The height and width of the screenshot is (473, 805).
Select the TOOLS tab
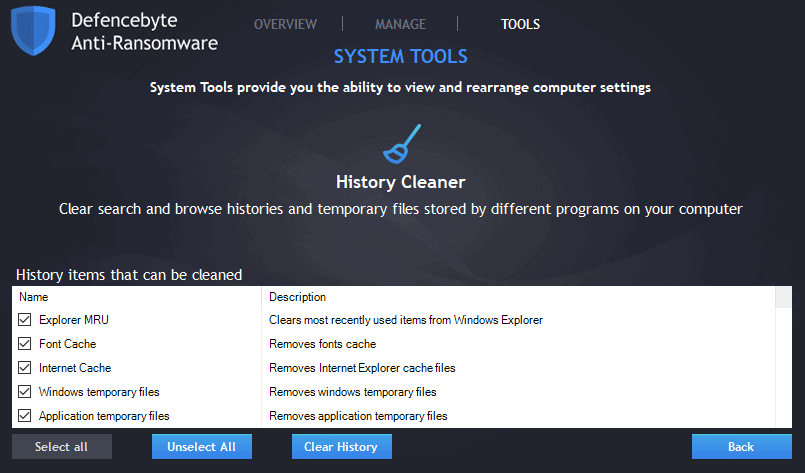pos(521,24)
